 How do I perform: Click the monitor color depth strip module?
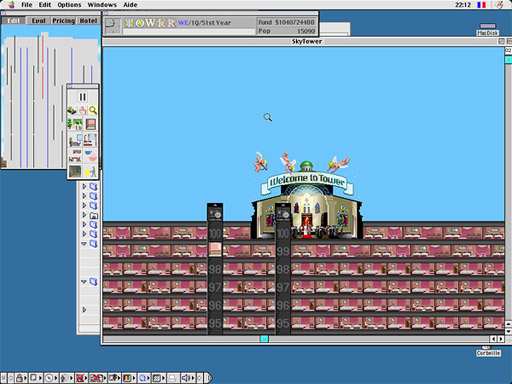(x=128, y=378)
